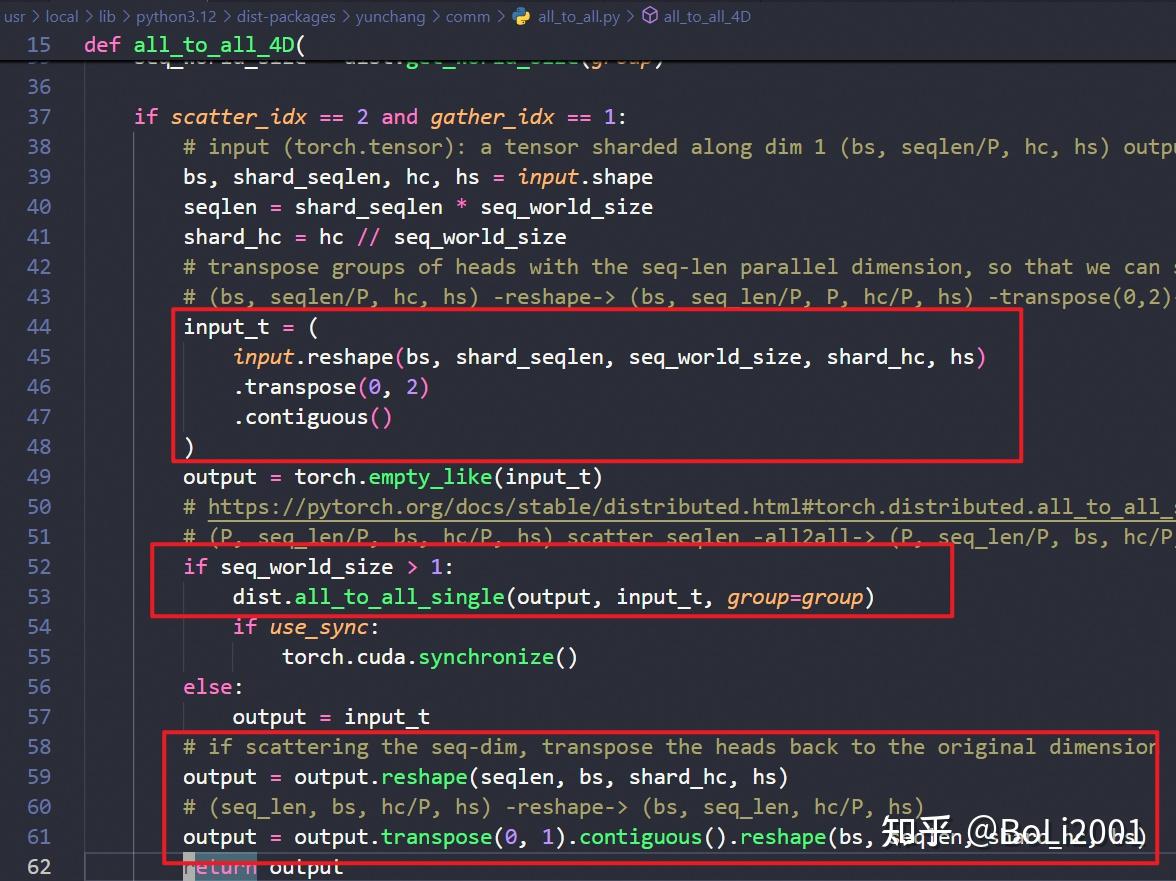Image resolution: width=1176 pixels, height=881 pixels.
Task: Select line number 37 in the gutter
Action: tap(38, 116)
